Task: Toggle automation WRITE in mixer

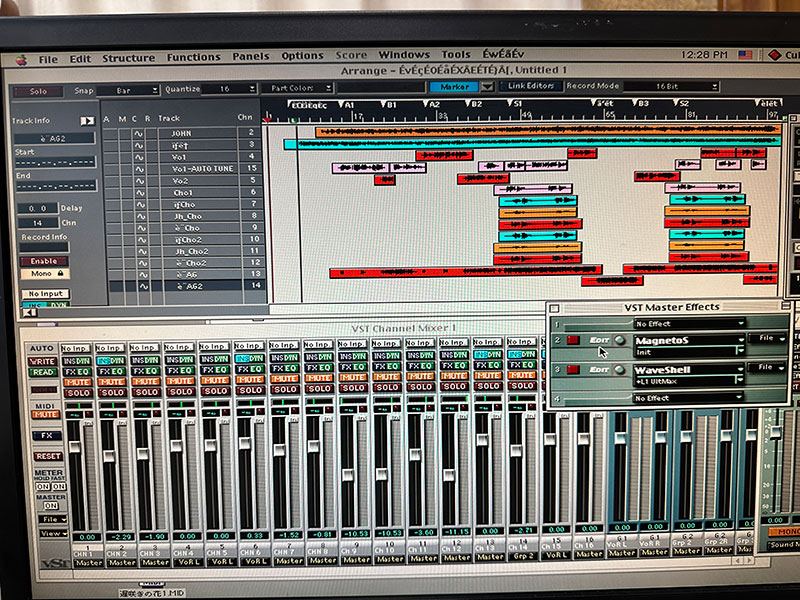Action: click(42, 361)
